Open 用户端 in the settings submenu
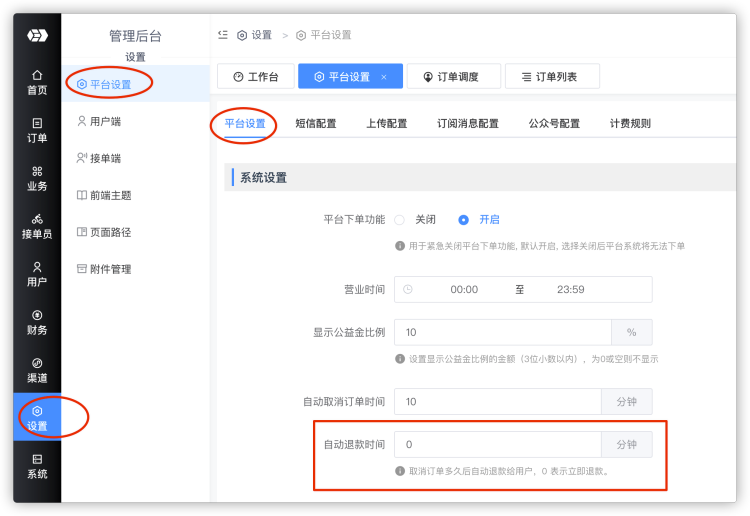Screen dimensions: 750x516 [135, 121]
